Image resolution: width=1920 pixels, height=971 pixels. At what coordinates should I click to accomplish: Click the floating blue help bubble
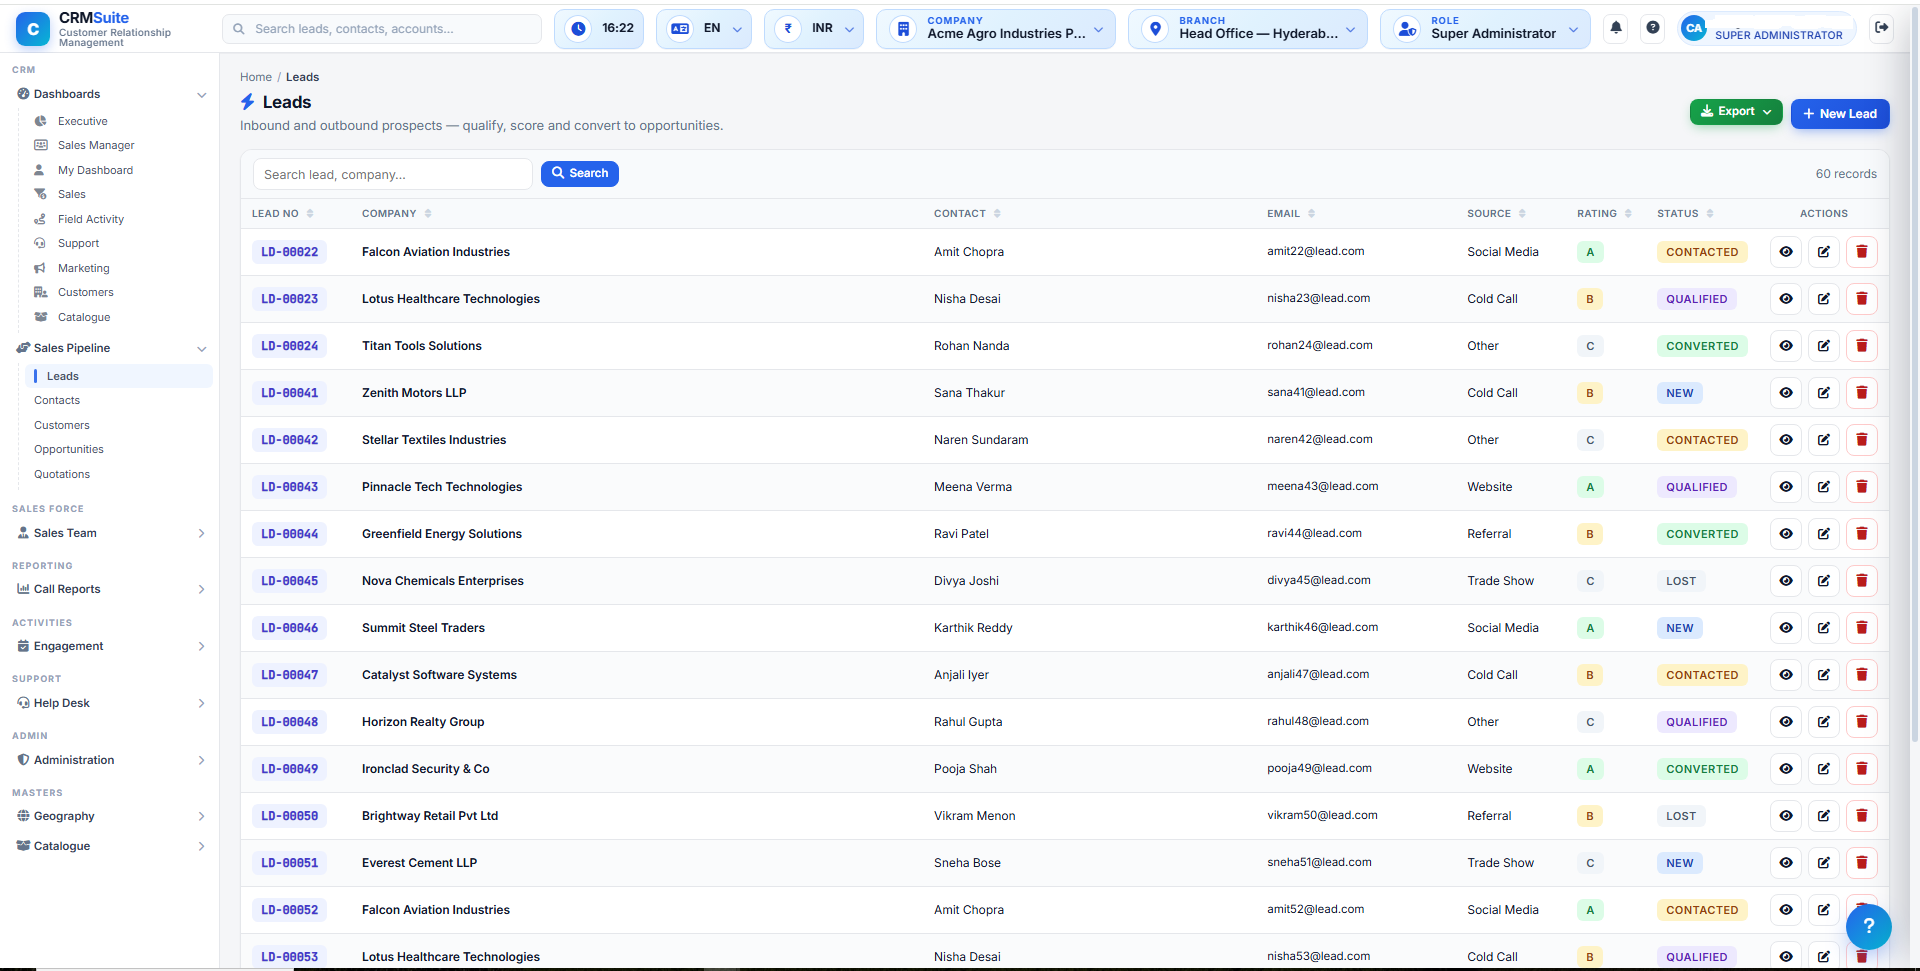pyautogui.click(x=1868, y=927)
